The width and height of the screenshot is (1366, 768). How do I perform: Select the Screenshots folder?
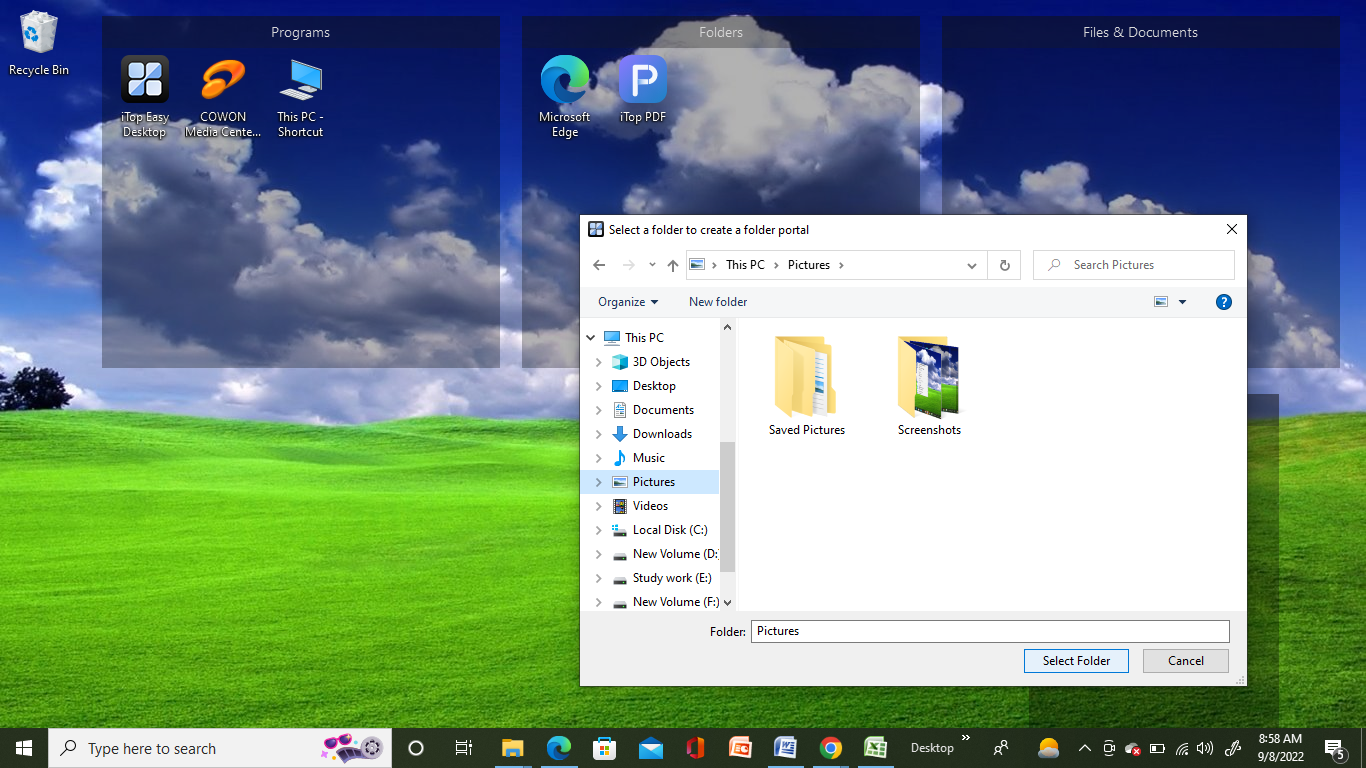[929, 387]
